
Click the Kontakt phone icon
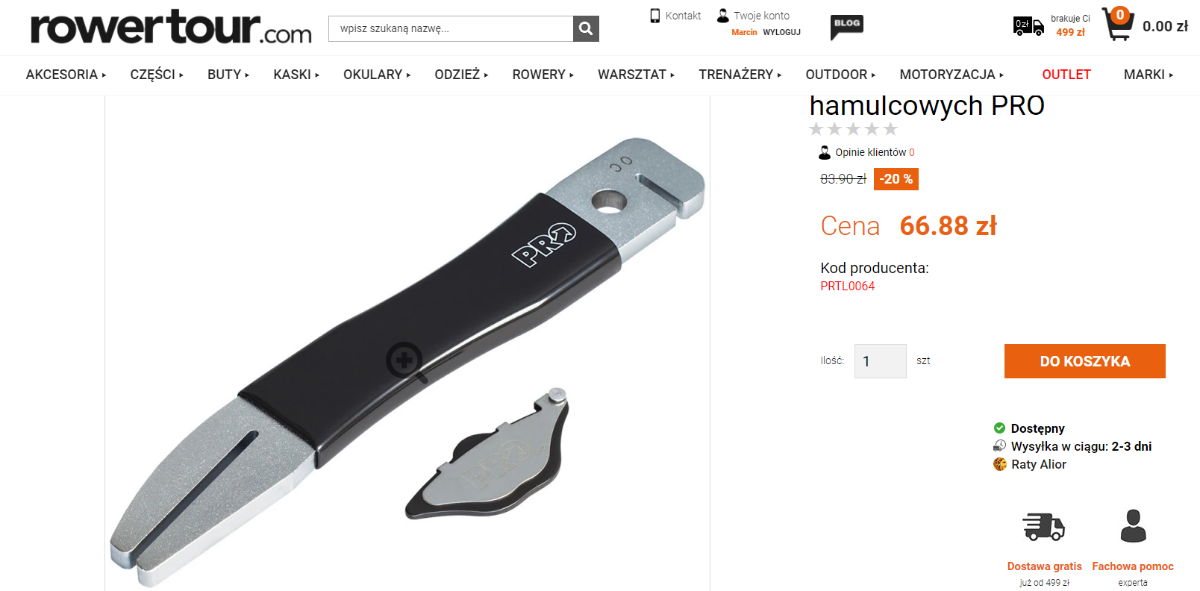point(655,15)
